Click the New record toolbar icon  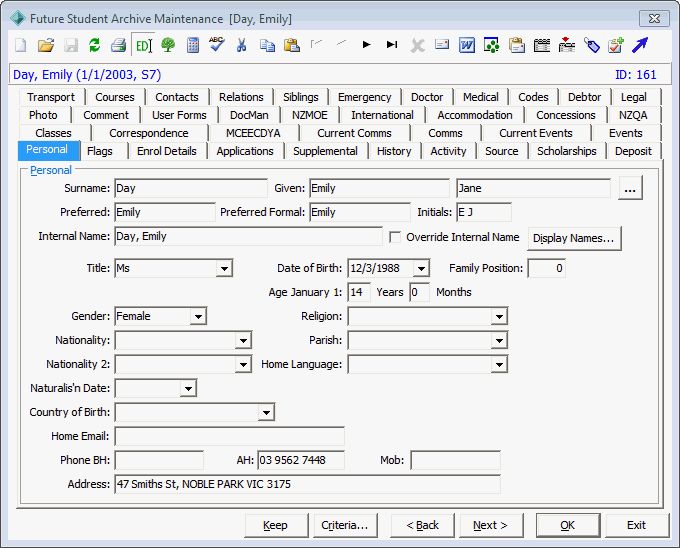21,45
